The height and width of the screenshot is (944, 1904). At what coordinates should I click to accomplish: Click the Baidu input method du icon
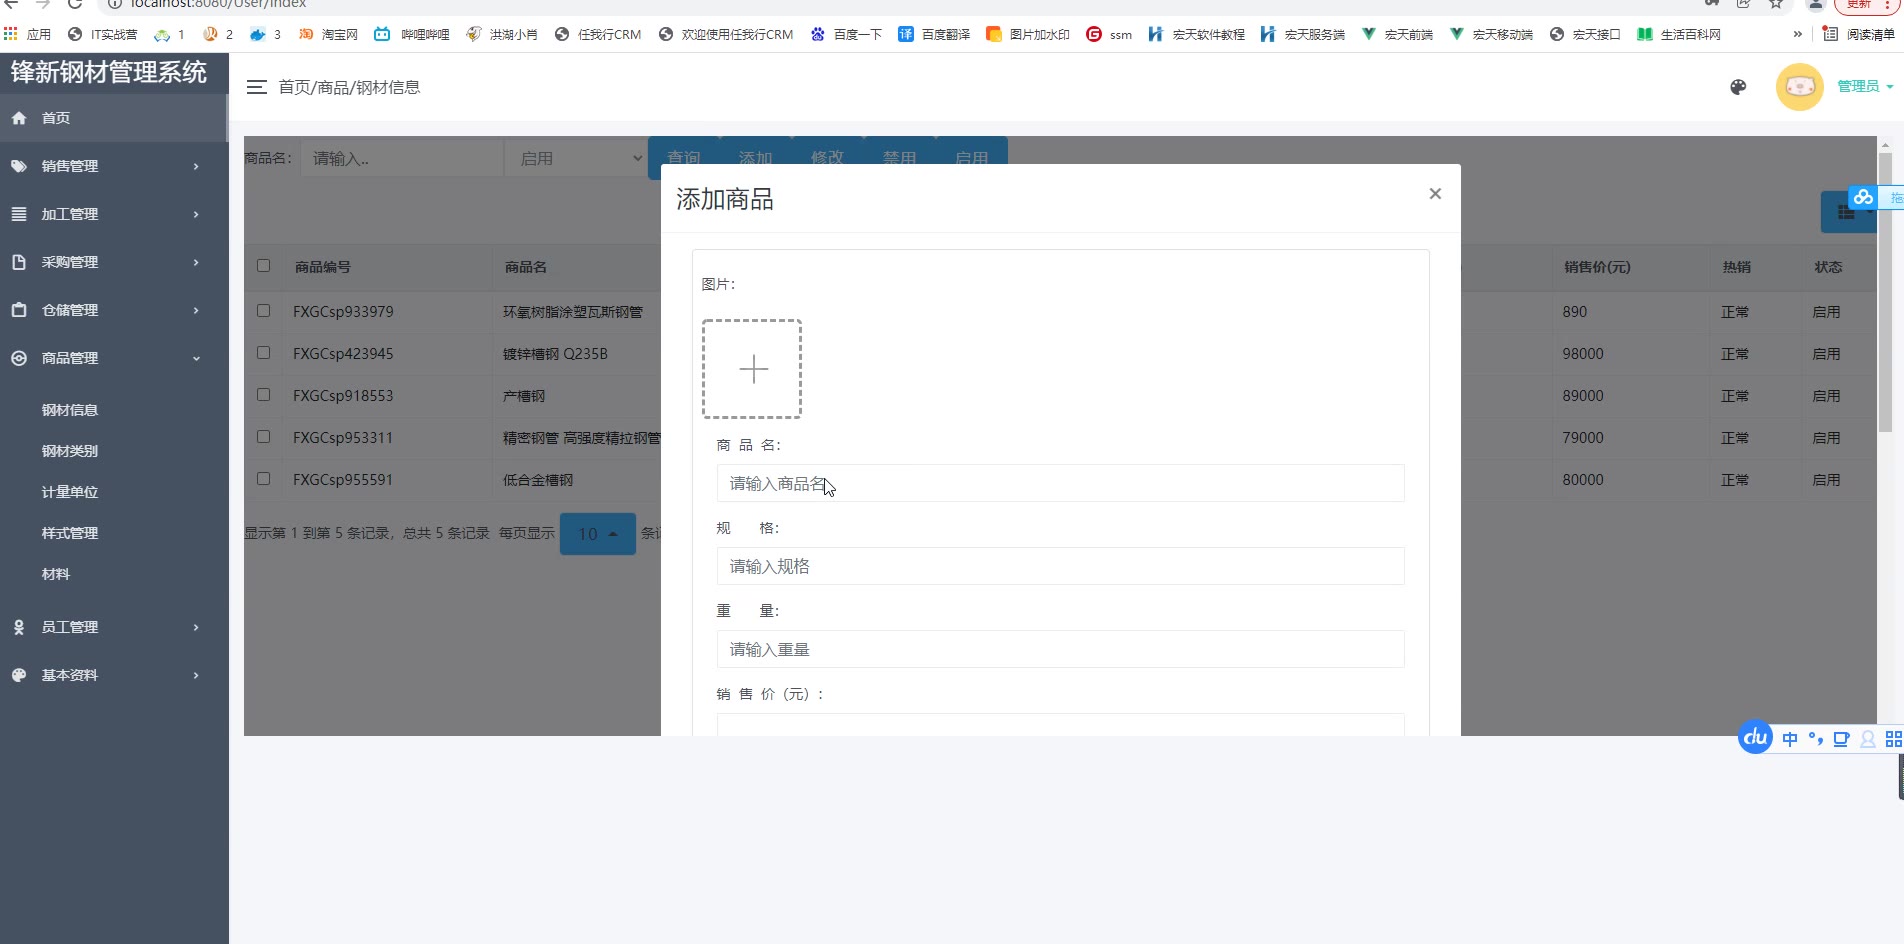tap(1755, 738)
